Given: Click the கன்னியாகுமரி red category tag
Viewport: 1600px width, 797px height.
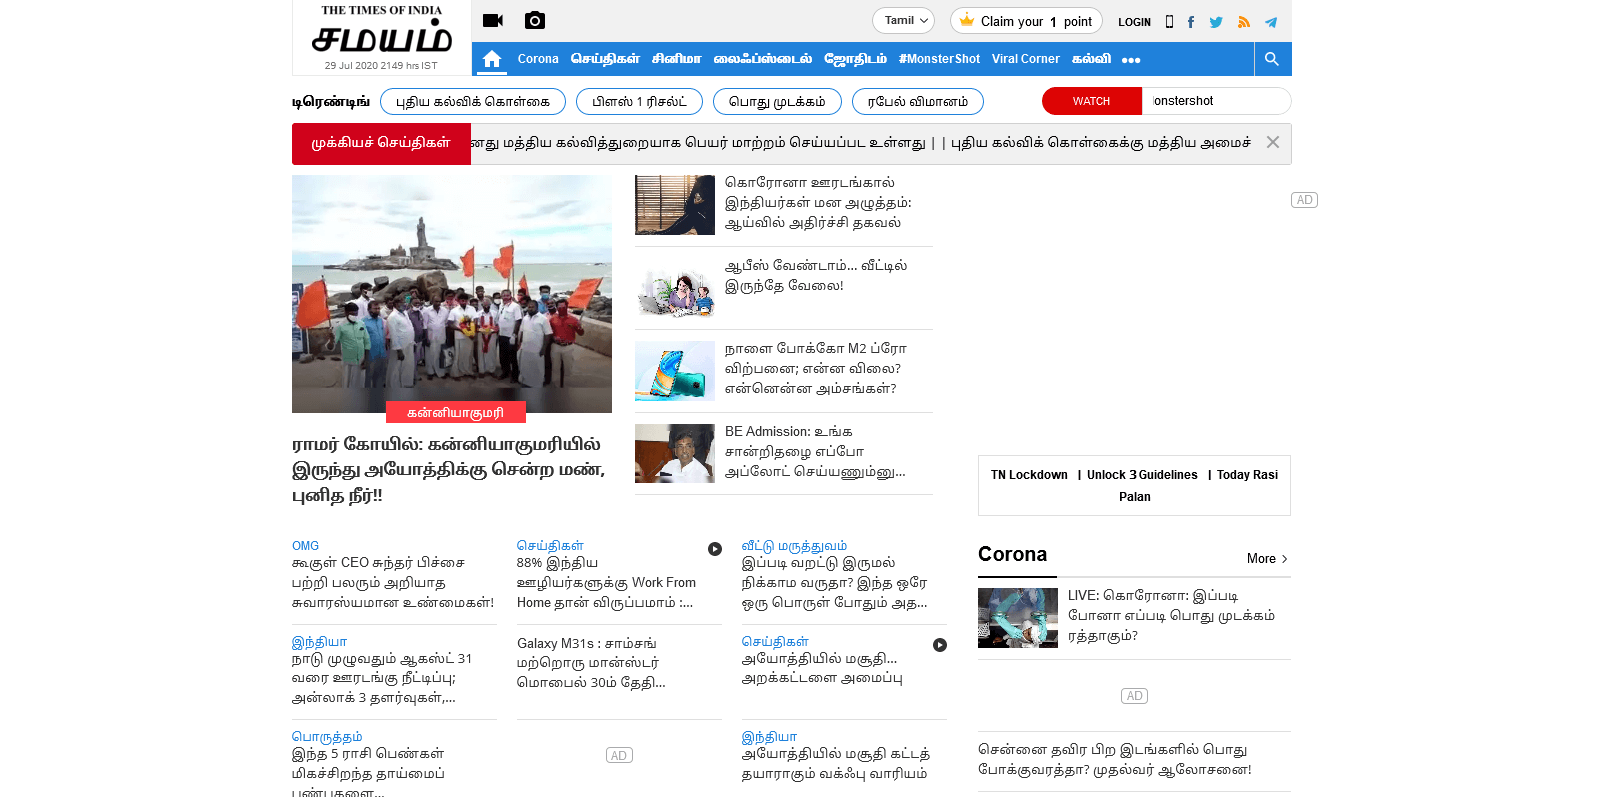Looking at the screenshot, I should pos(455,412).
